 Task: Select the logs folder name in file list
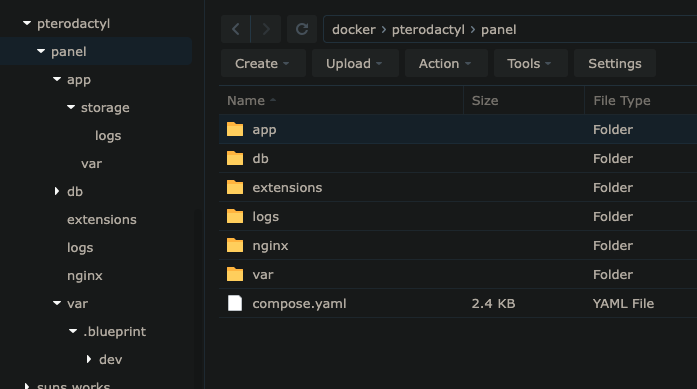coord(265,217)
